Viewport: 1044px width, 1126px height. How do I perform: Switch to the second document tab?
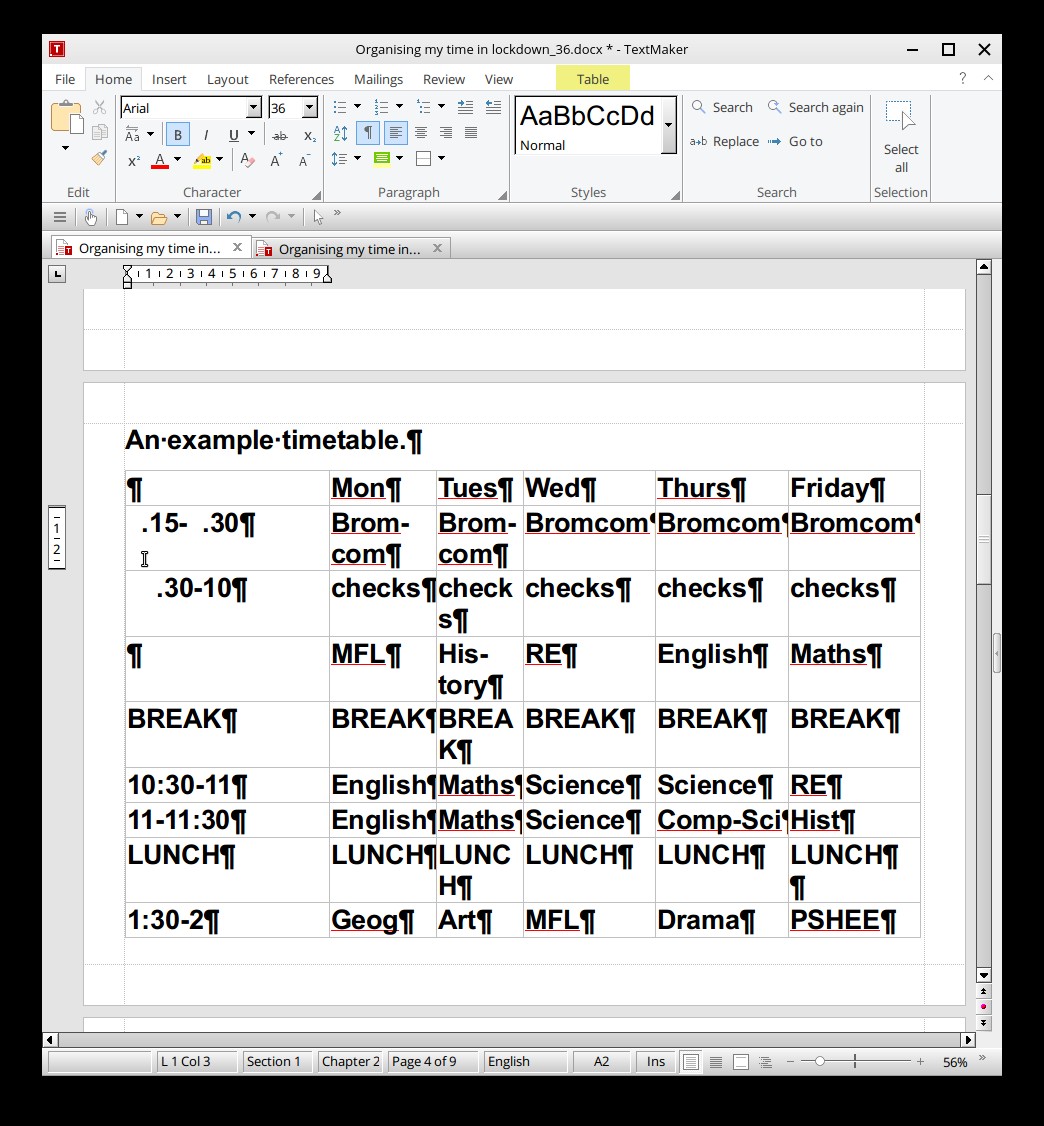point(349,249)
